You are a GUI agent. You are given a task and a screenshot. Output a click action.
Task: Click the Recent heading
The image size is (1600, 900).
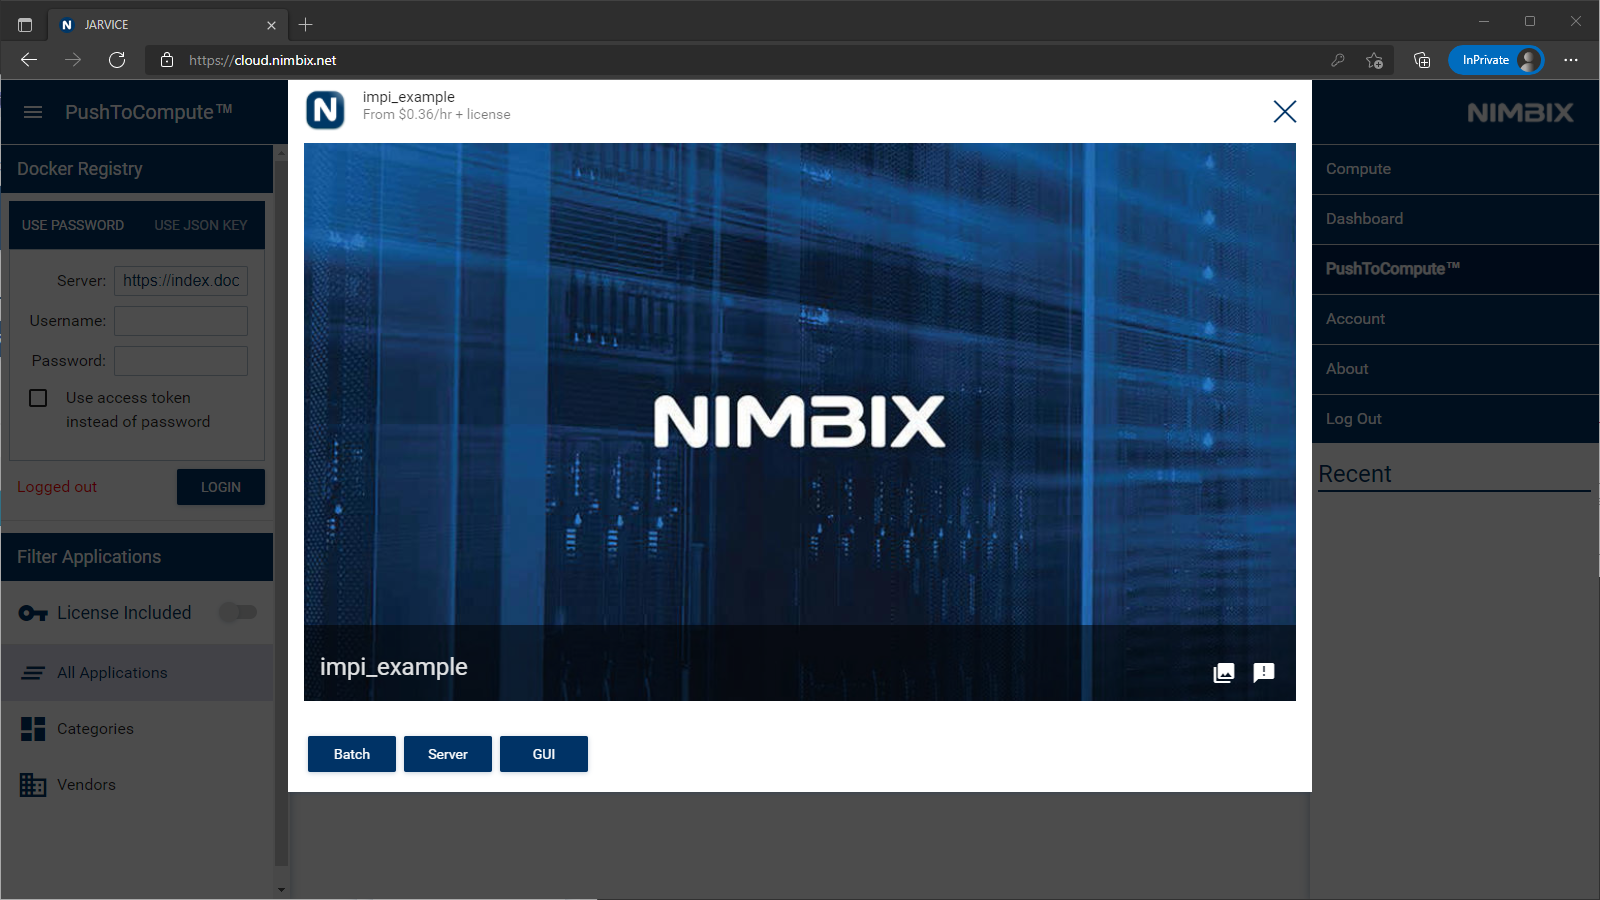(1354, 474)
